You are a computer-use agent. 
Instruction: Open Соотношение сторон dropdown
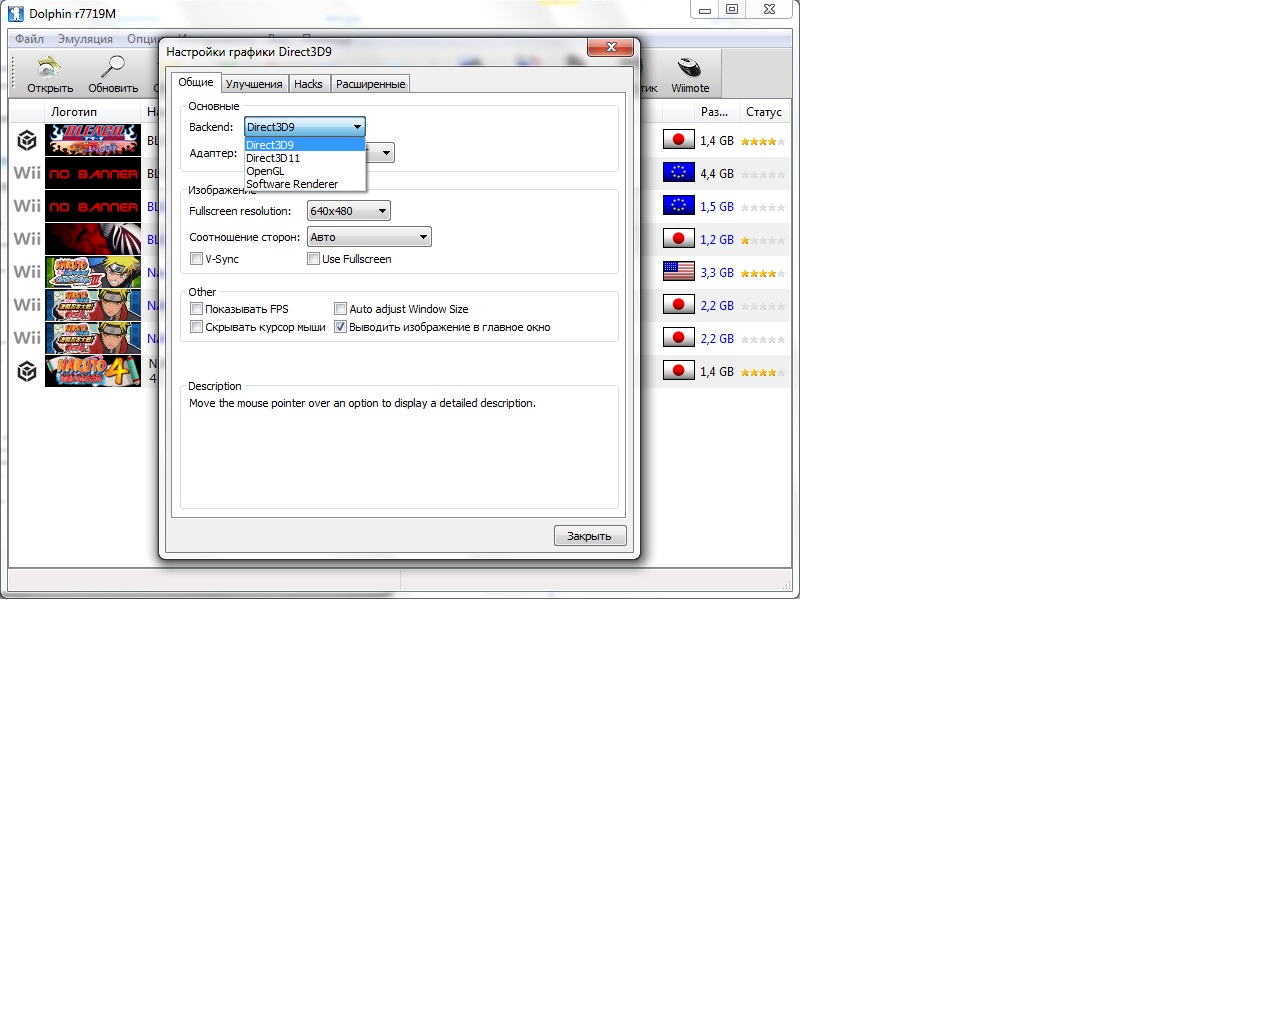click(369, 237)
